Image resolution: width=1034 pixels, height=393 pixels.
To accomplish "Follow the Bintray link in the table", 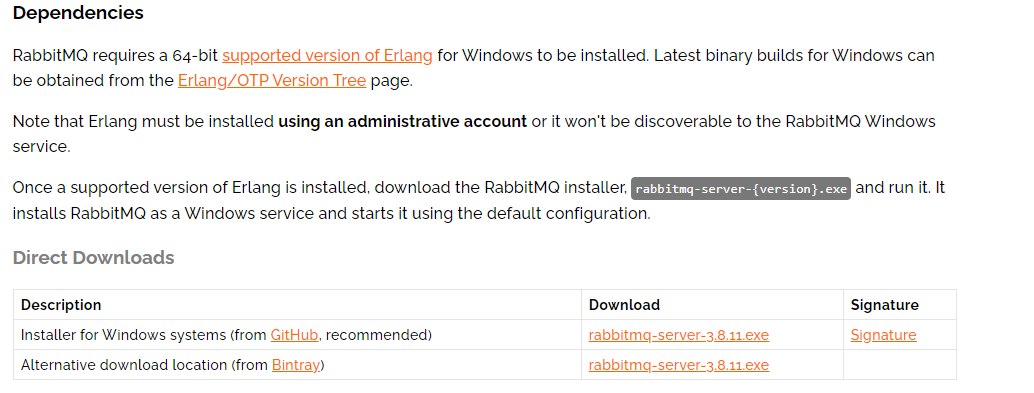I will (x=295, y=365).
